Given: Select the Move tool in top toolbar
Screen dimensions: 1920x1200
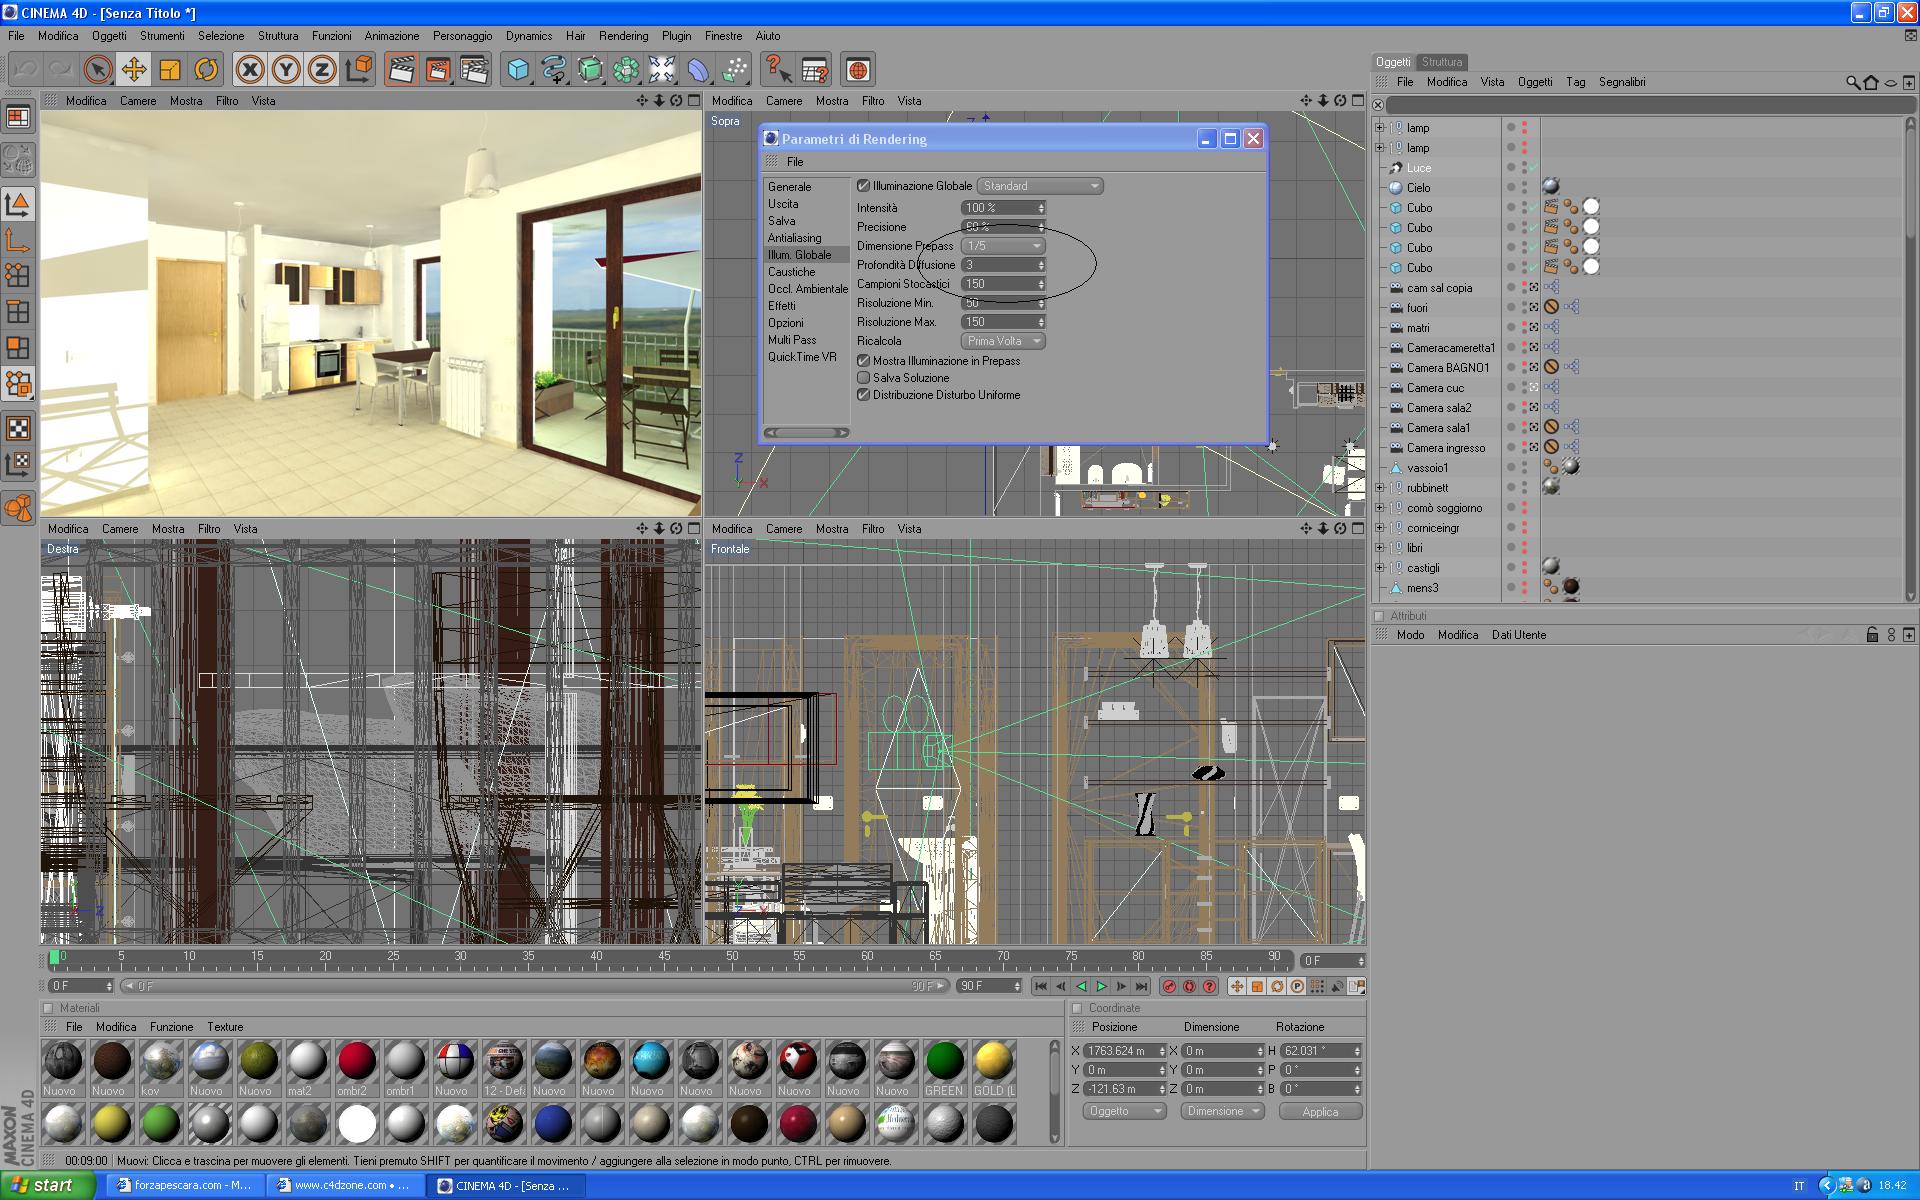Looking at the screenshot, I should coord(133,70).
